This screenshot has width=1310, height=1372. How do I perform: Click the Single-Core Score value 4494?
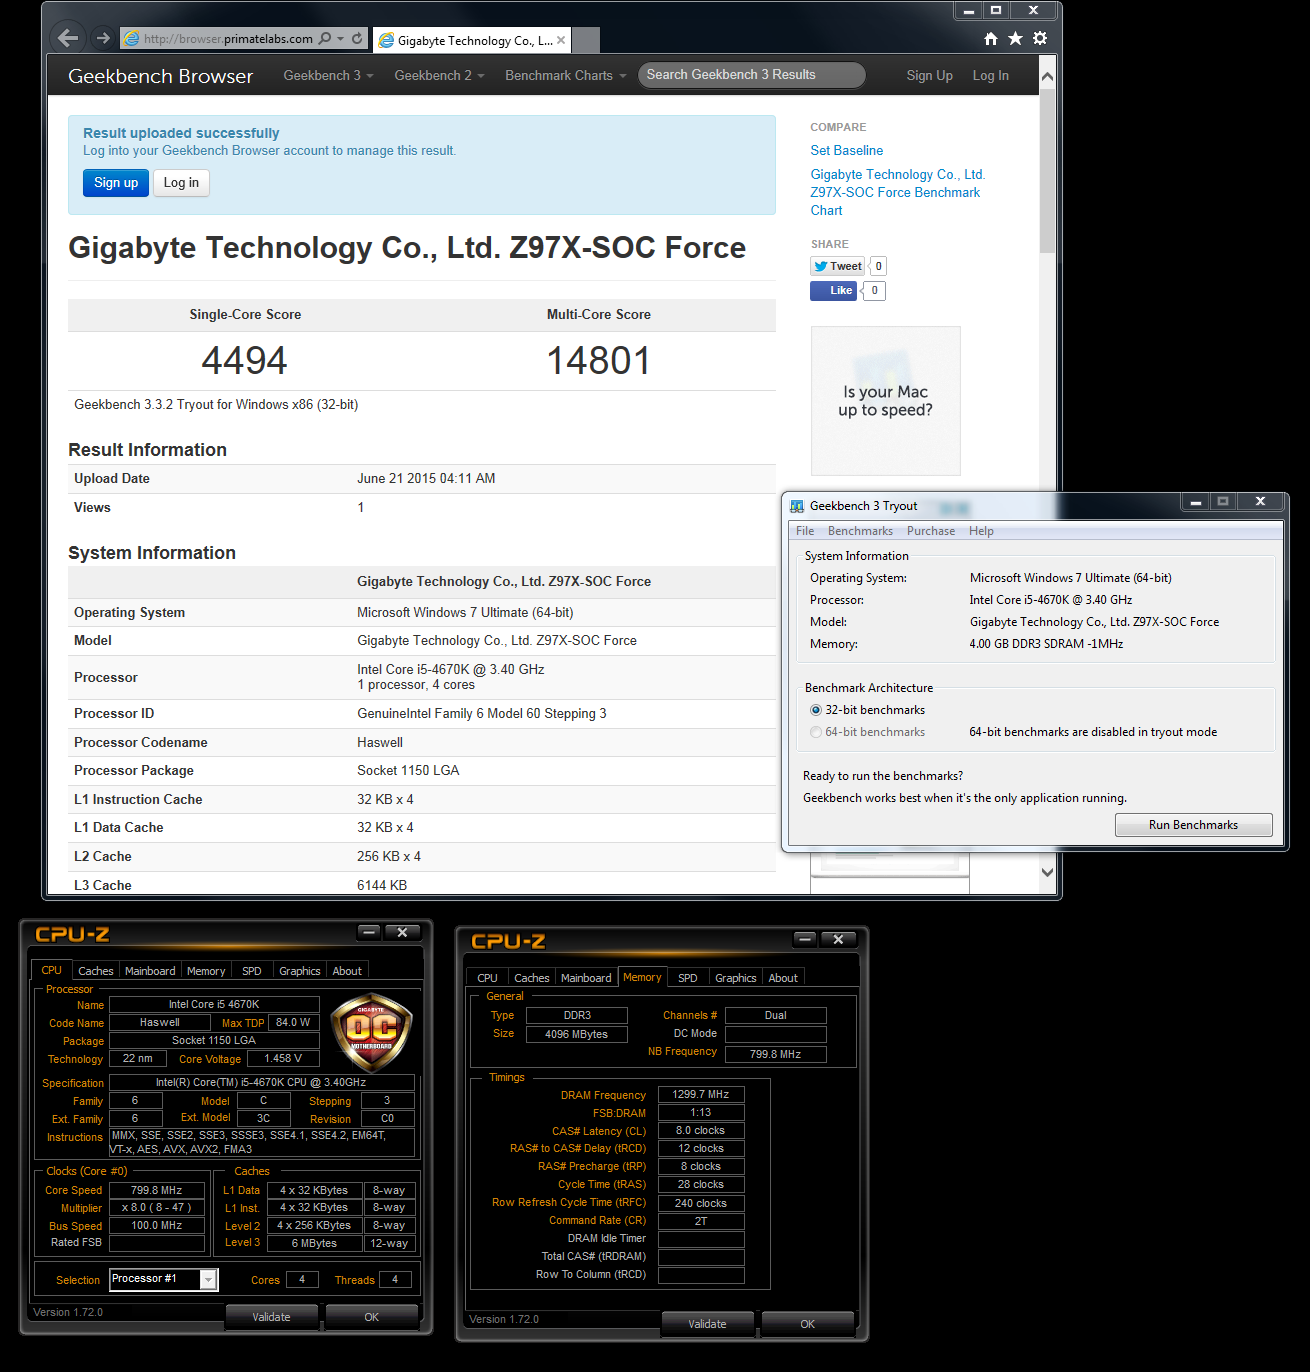(245, 361)
